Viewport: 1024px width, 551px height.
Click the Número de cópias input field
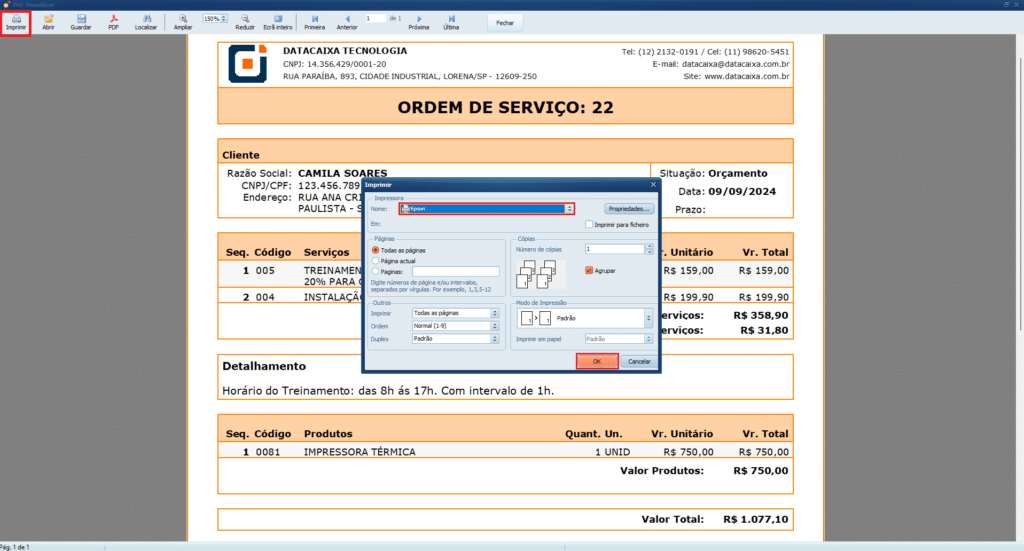point(614,249)
